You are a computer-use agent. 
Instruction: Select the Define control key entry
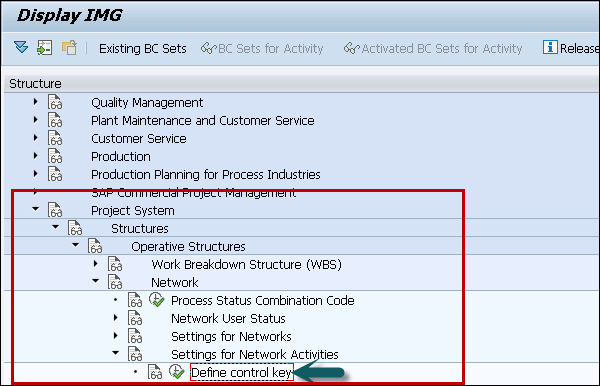[242, 372]
